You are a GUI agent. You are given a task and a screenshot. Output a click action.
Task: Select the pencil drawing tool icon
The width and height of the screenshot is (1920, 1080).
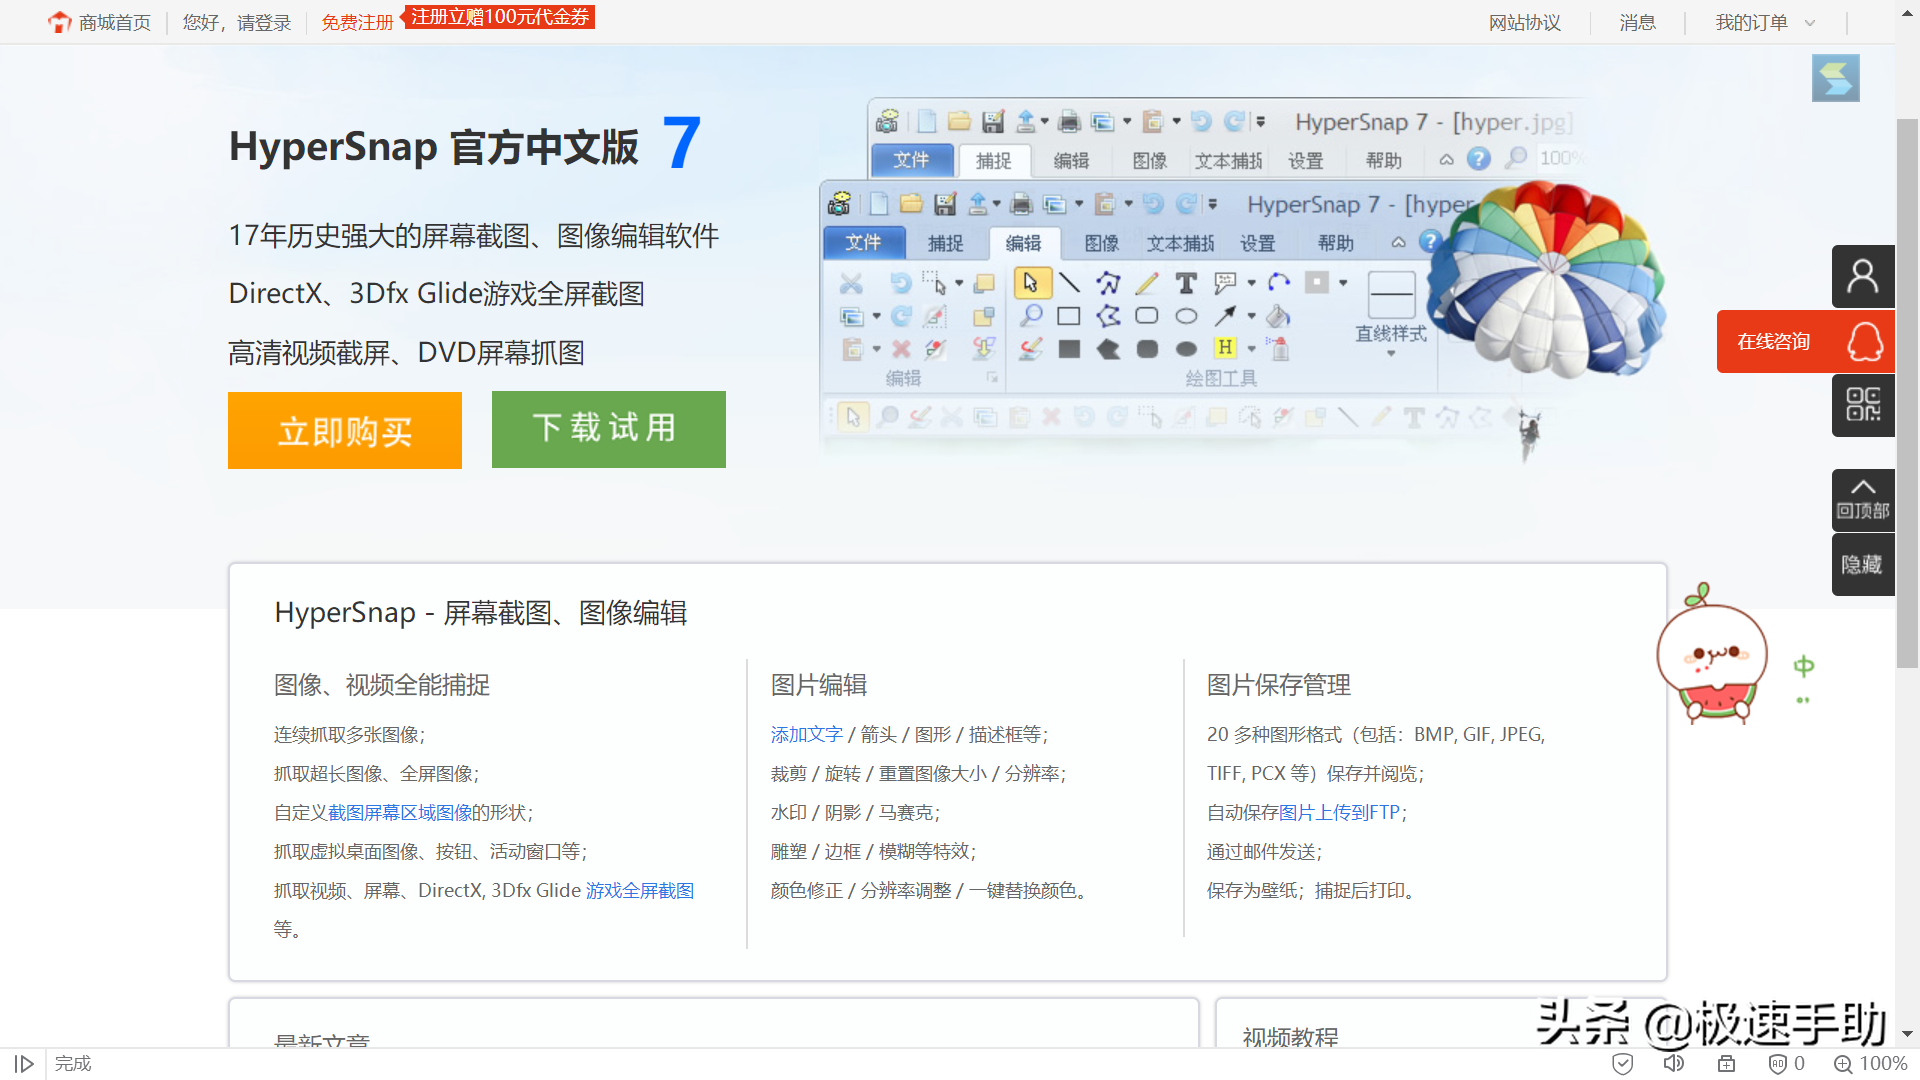click(1146, 280)
